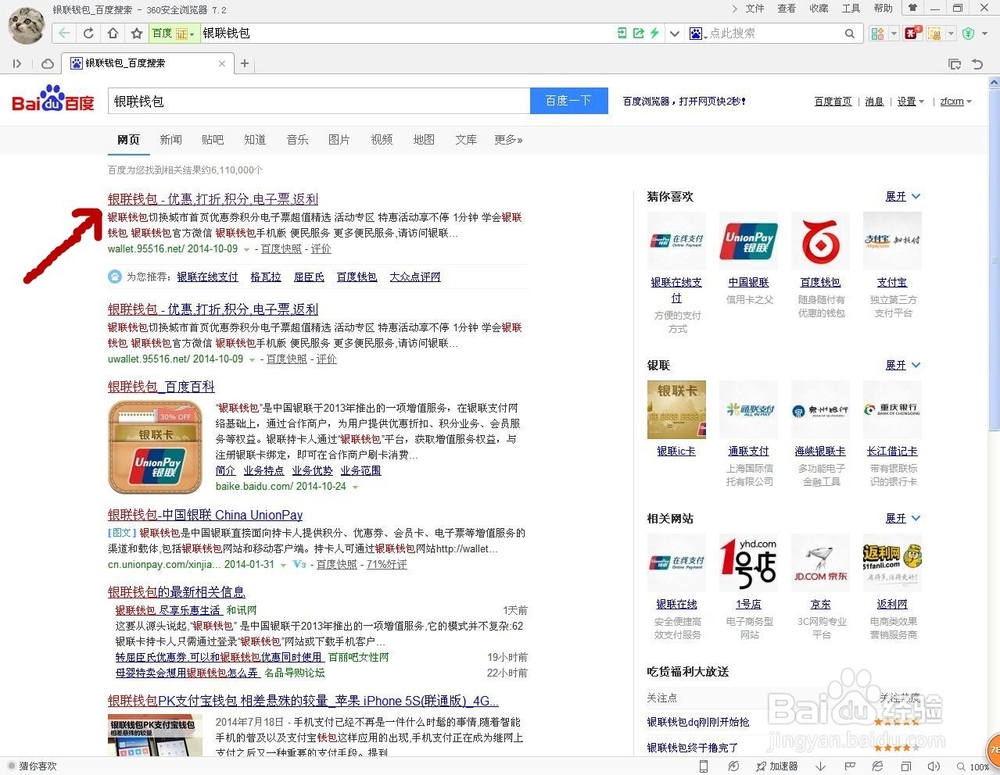1000x775 pixels.
Task: Click the skin shirt icon in title bar
Action: pos(913,8)
